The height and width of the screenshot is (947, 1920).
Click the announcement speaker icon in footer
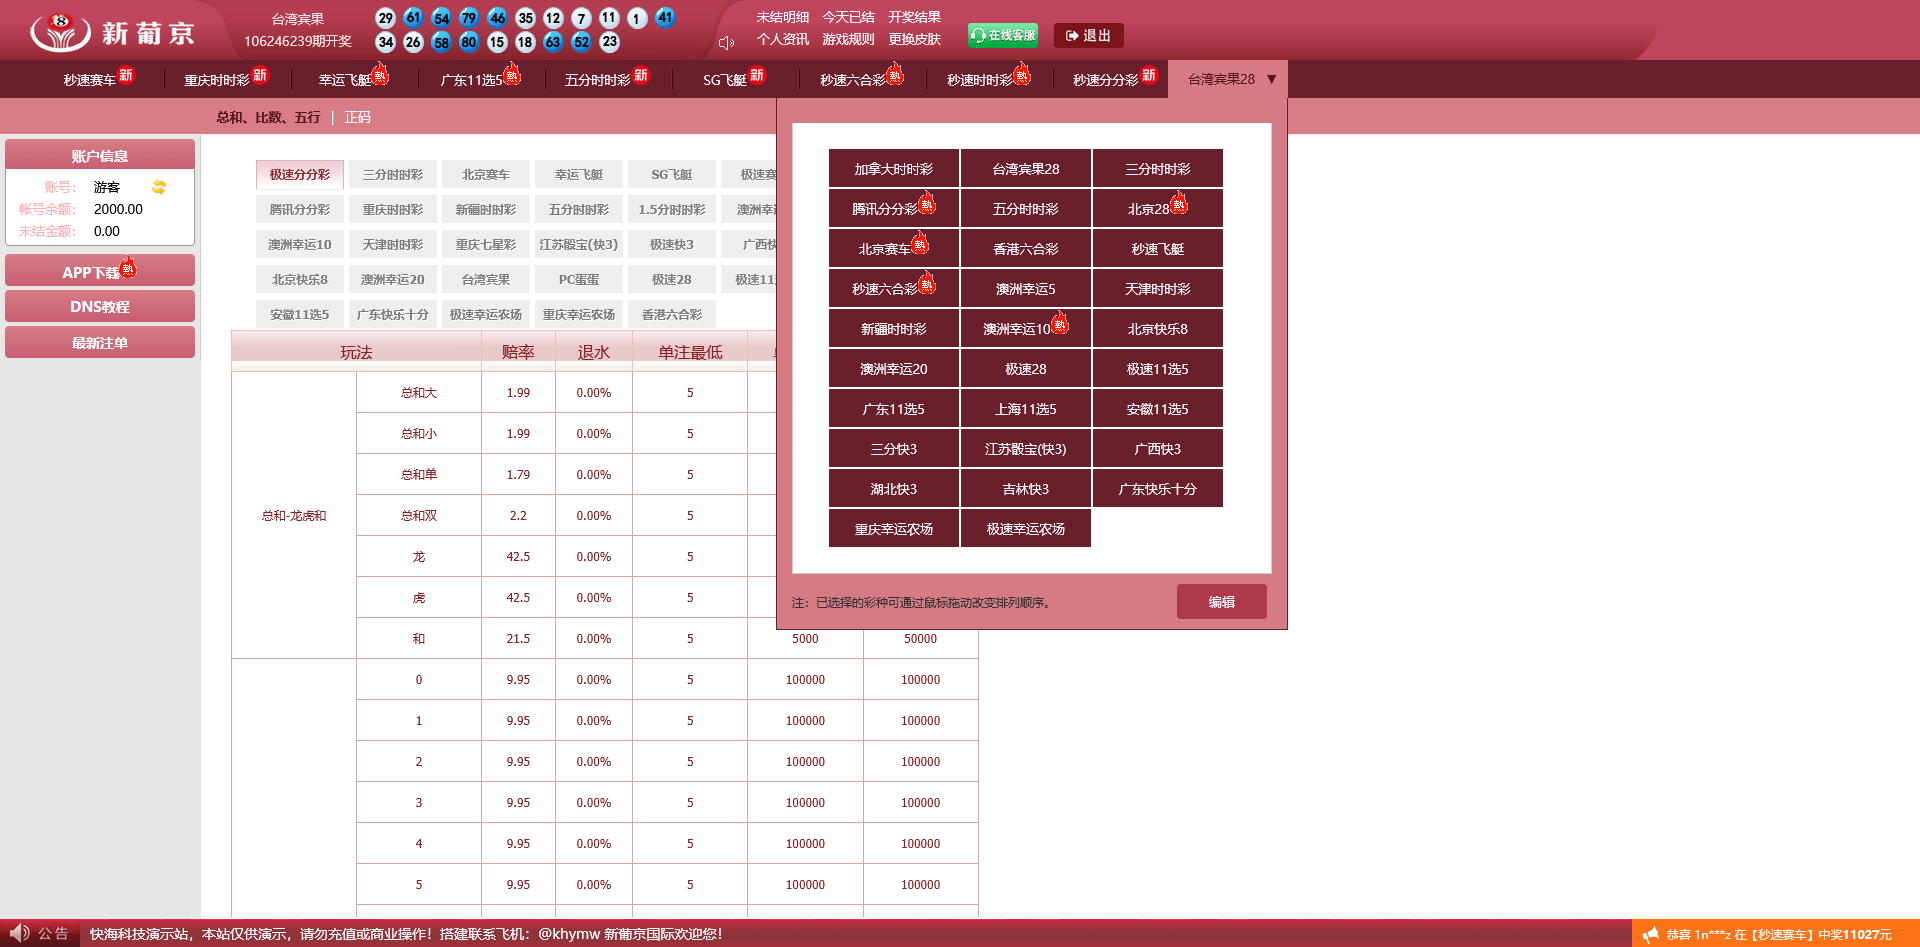19,933
